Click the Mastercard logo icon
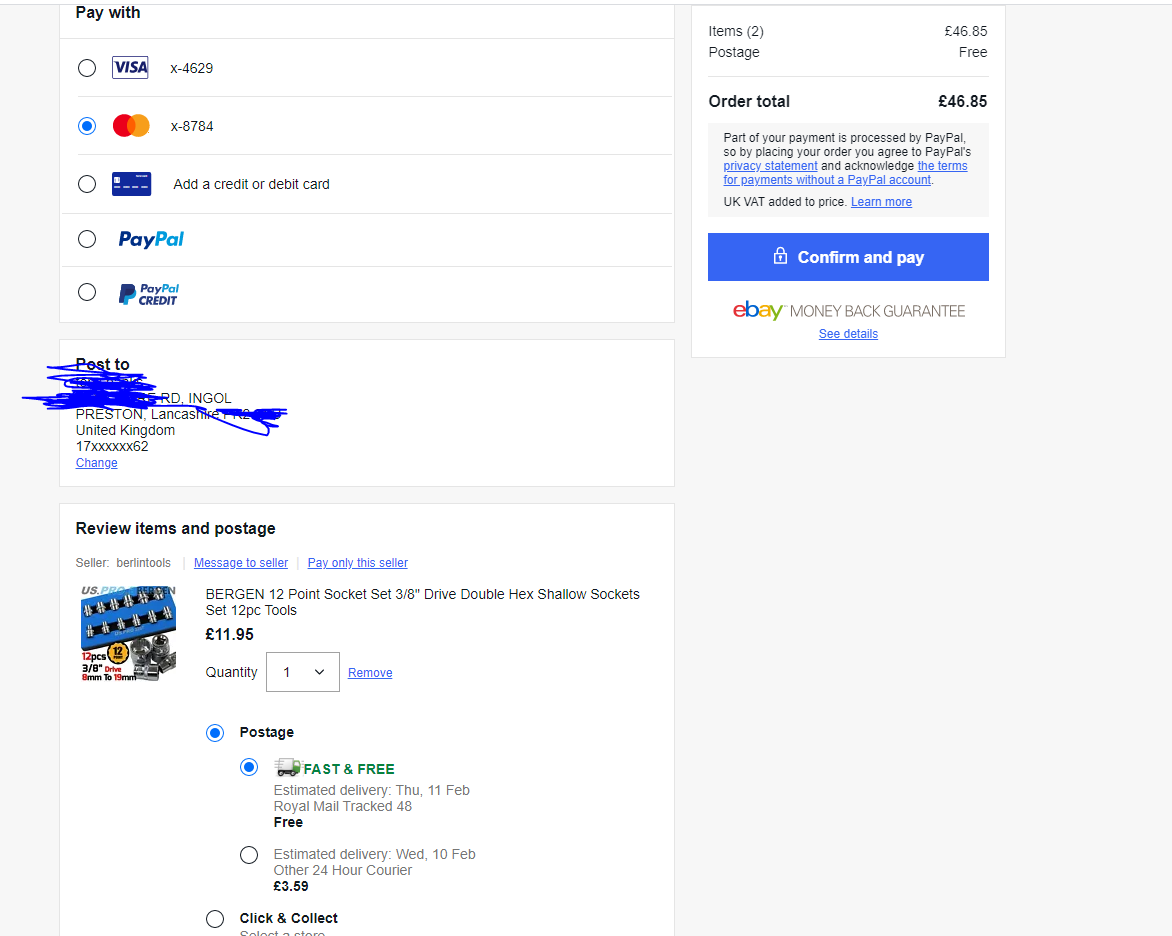 (131, 126)
